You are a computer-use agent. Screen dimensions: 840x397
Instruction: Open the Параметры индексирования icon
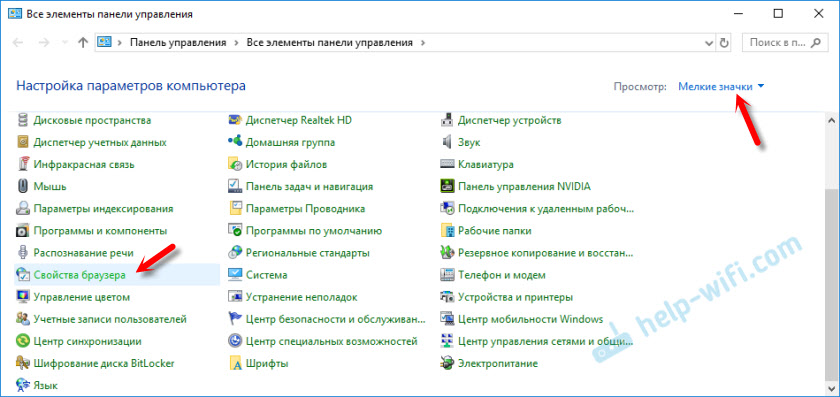click(22, 208)
